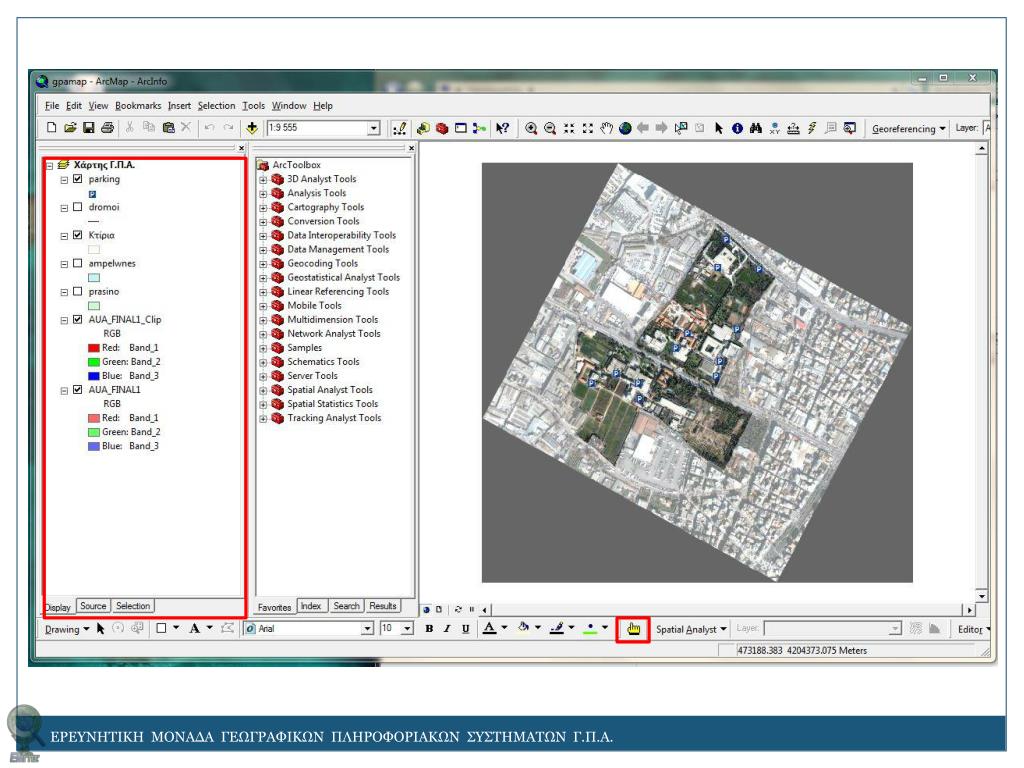Open the Arial font dropdown

368,629
